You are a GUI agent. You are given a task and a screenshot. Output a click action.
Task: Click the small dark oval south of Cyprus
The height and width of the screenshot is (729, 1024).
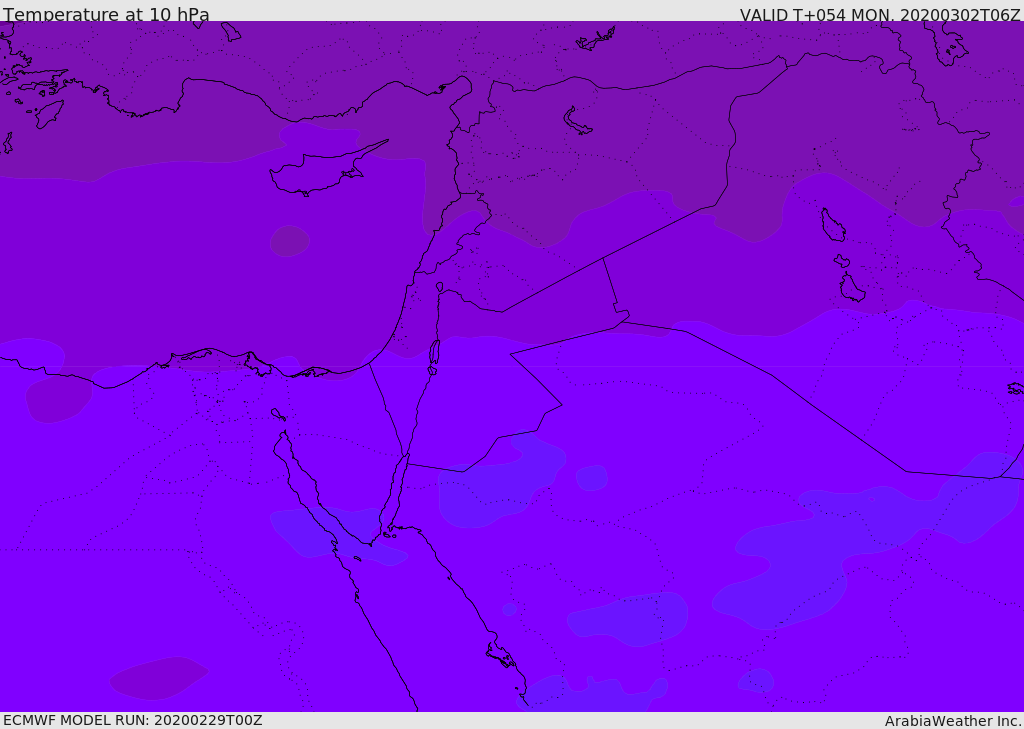289,241
